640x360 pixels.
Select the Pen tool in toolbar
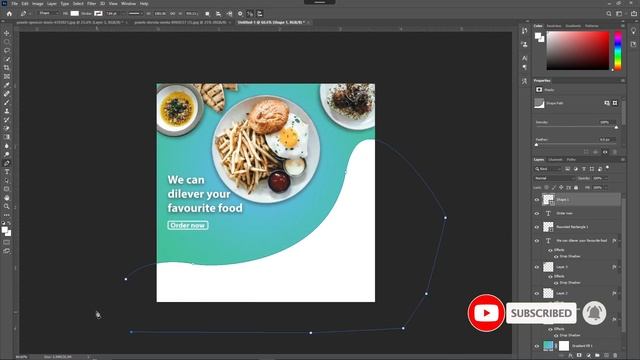coord(7,163)
